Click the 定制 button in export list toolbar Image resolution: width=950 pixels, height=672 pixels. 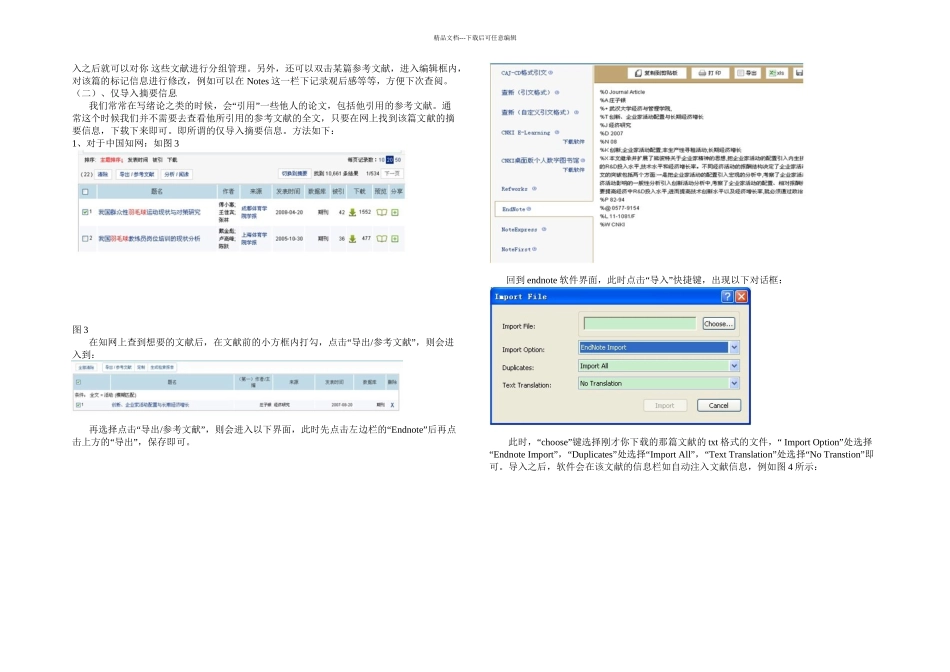[x=141, y=367]
